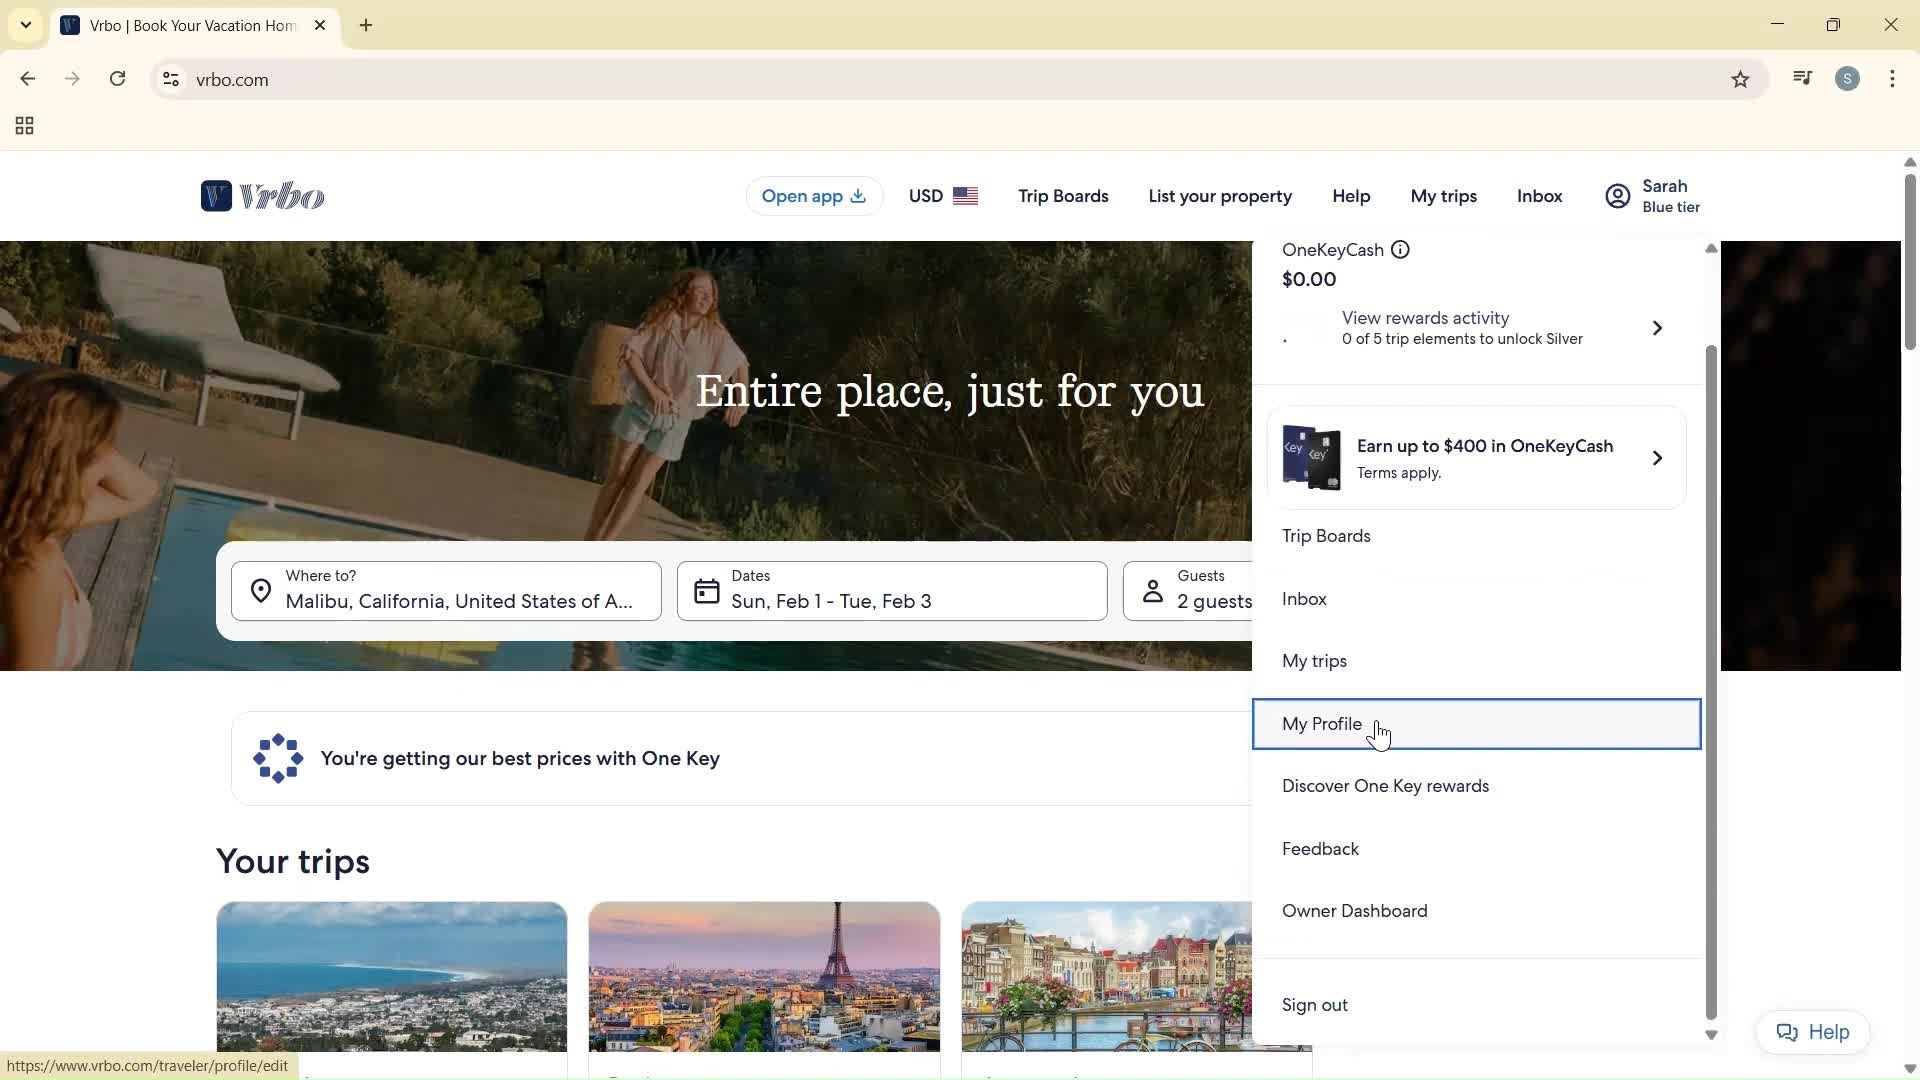Click the account menu scrollbar
Image resolution: width=1920 pixels, height=1080 pixels.
point(1711,680)
